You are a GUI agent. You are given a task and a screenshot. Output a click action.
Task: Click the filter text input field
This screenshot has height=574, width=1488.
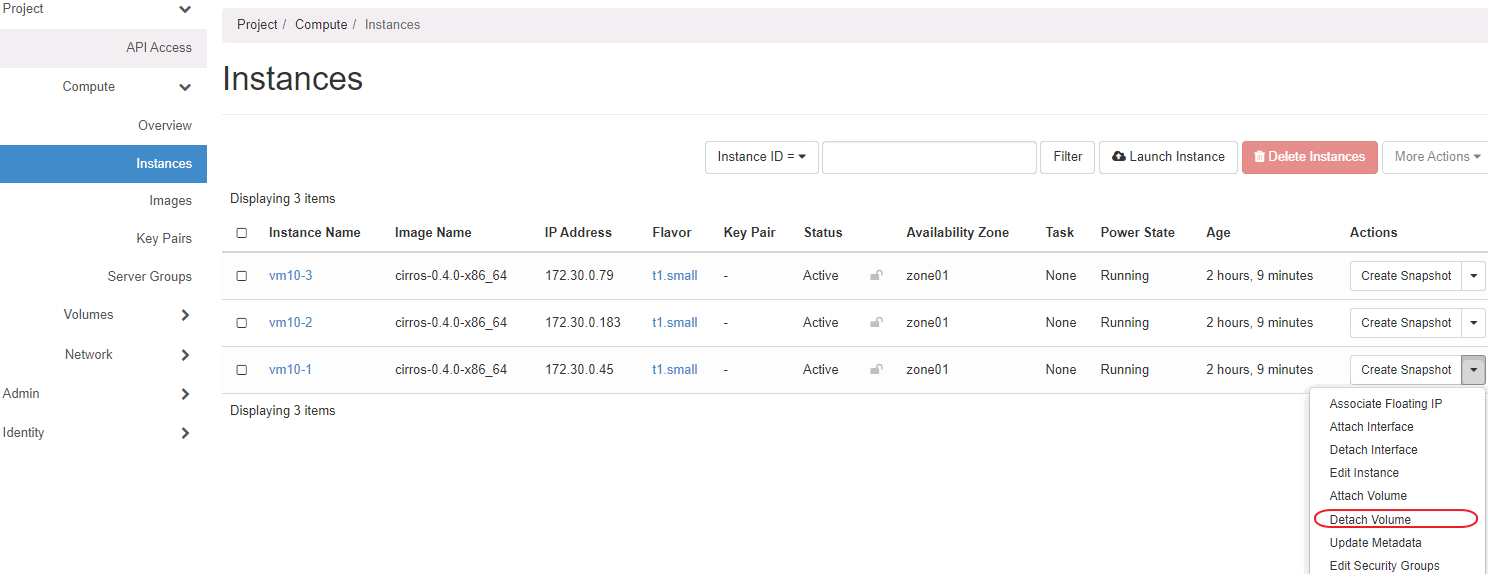(928, 157)
